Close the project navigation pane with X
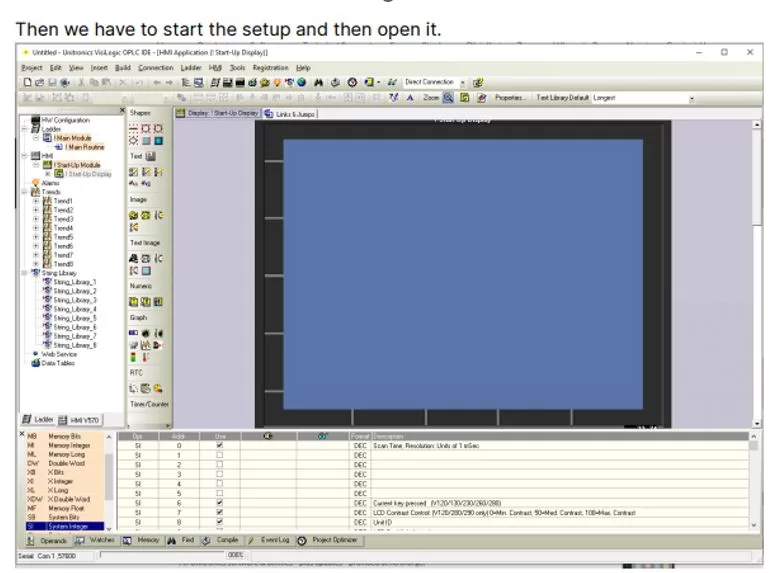This screenshot has width=776, height=573. 122,112
